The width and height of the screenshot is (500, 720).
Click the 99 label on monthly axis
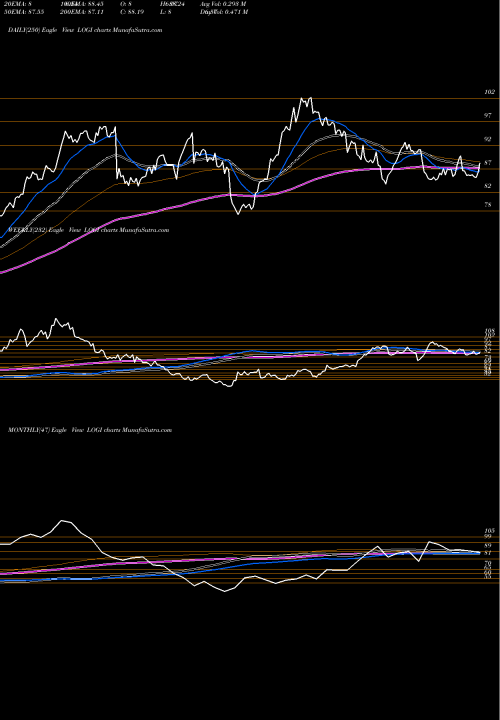(x=488, y=536)
